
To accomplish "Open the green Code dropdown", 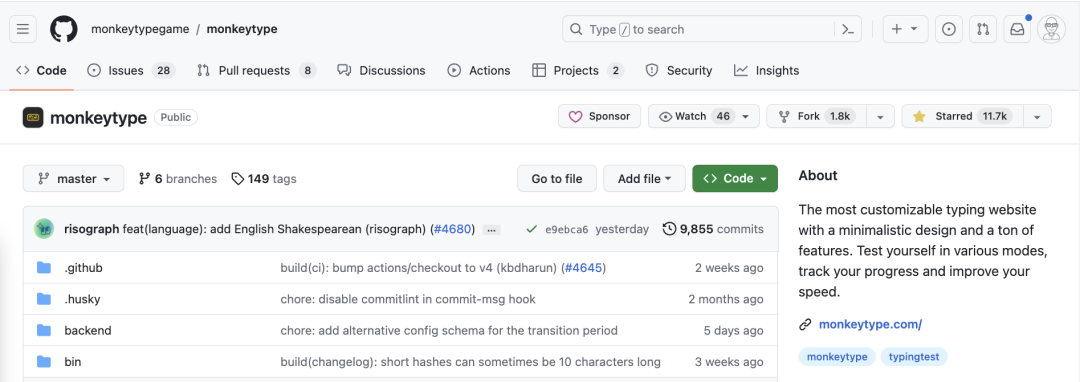I will click(735, 179).
